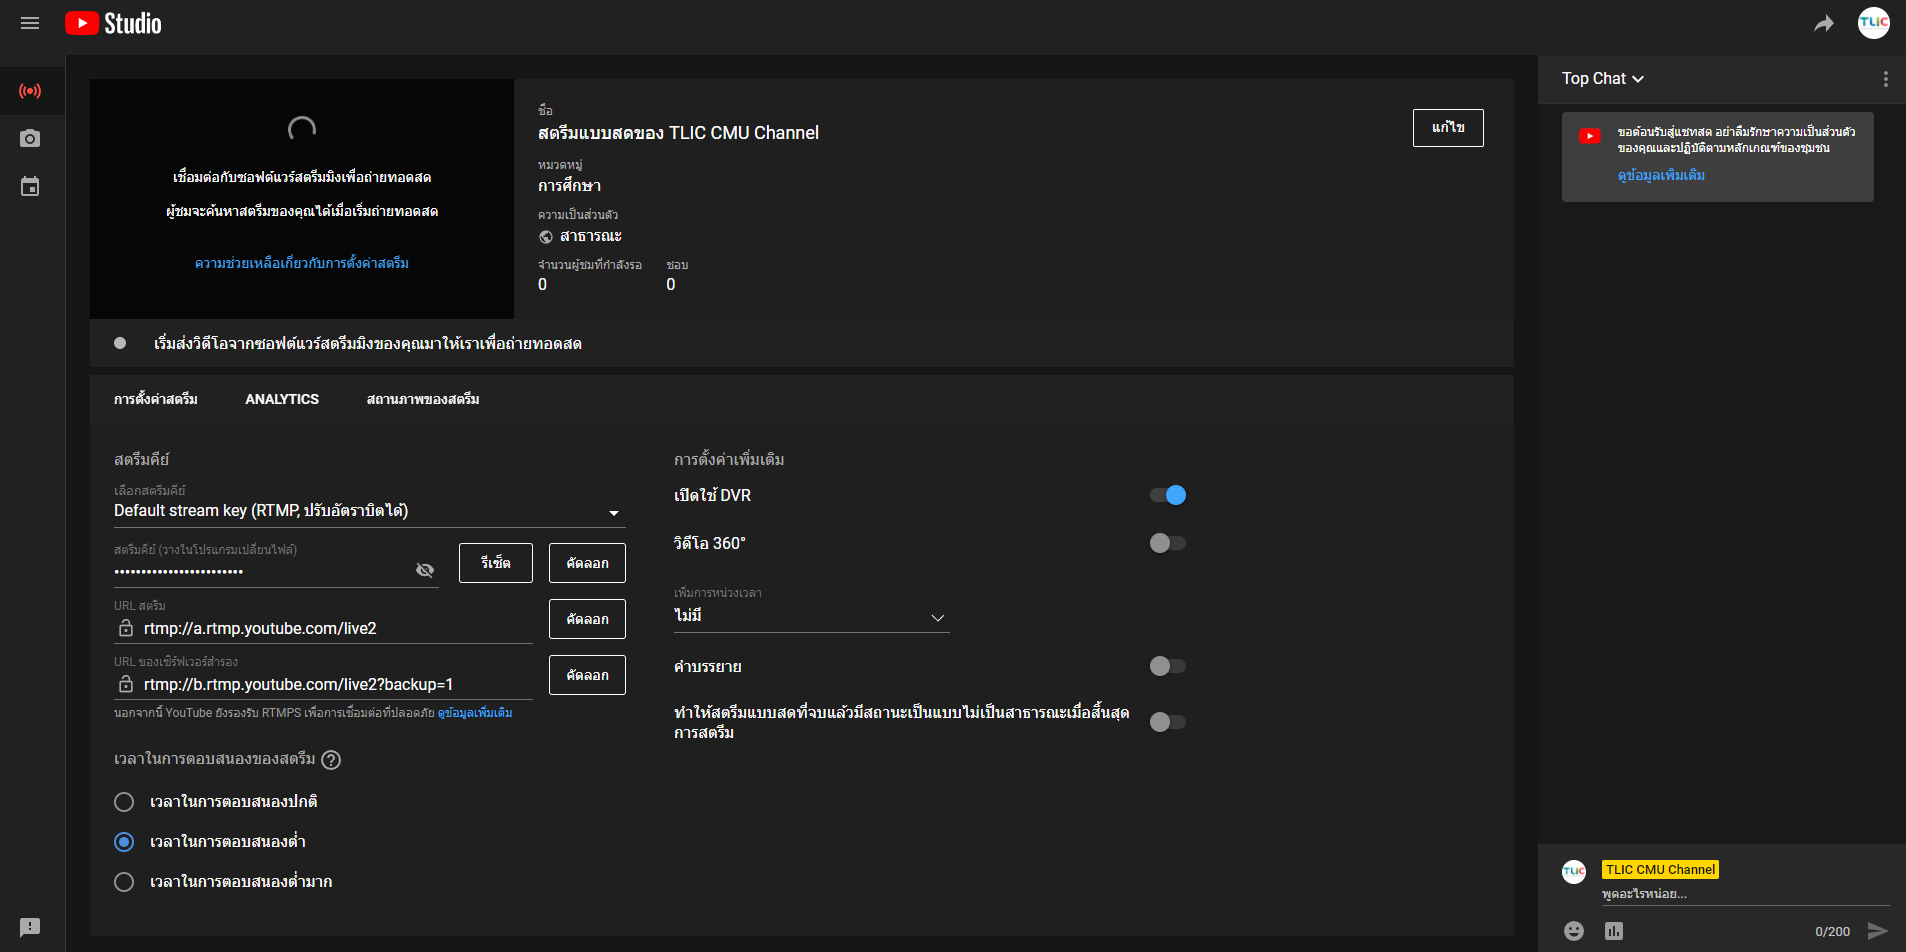This screenshot has height=952, width=1906.
Task: Toggle stream key visibility eye icon
Action: click(425, 570)
